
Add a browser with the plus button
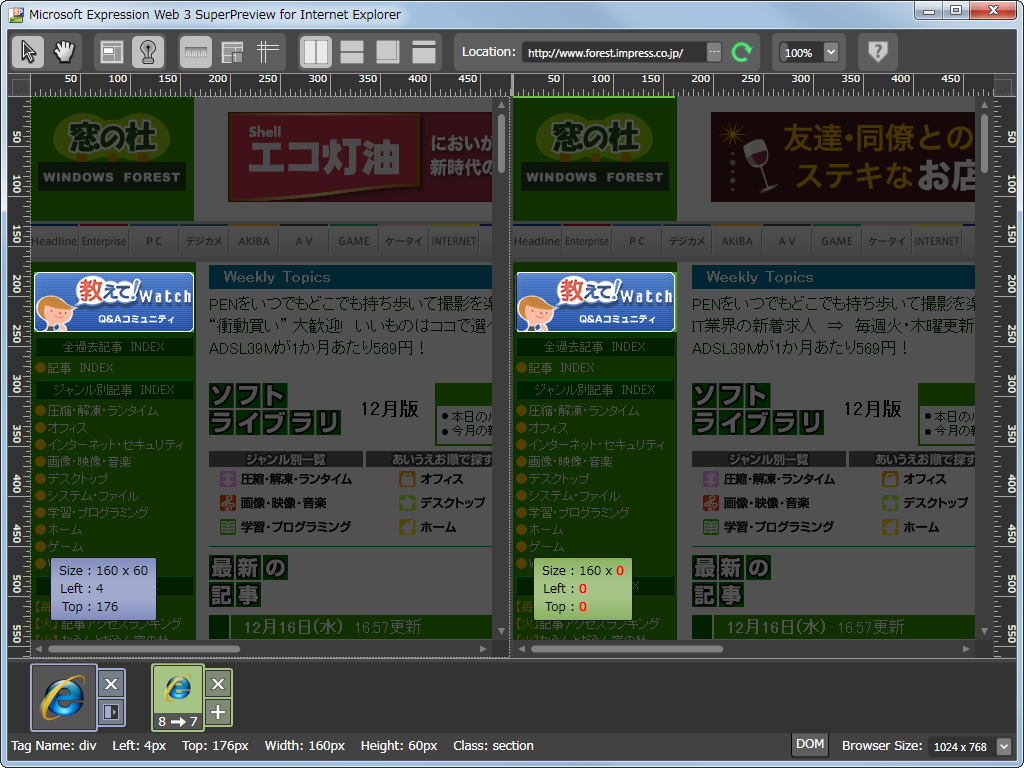click(x=218, y=712)
